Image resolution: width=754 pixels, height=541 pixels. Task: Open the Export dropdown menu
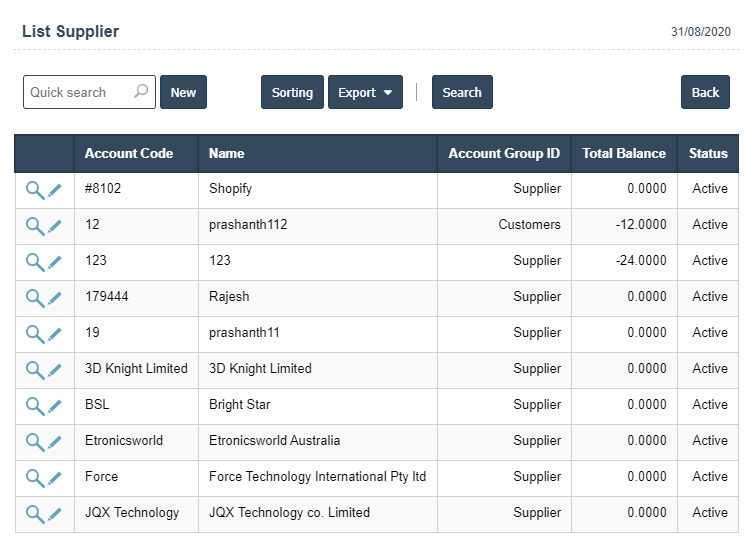(365, 92)
